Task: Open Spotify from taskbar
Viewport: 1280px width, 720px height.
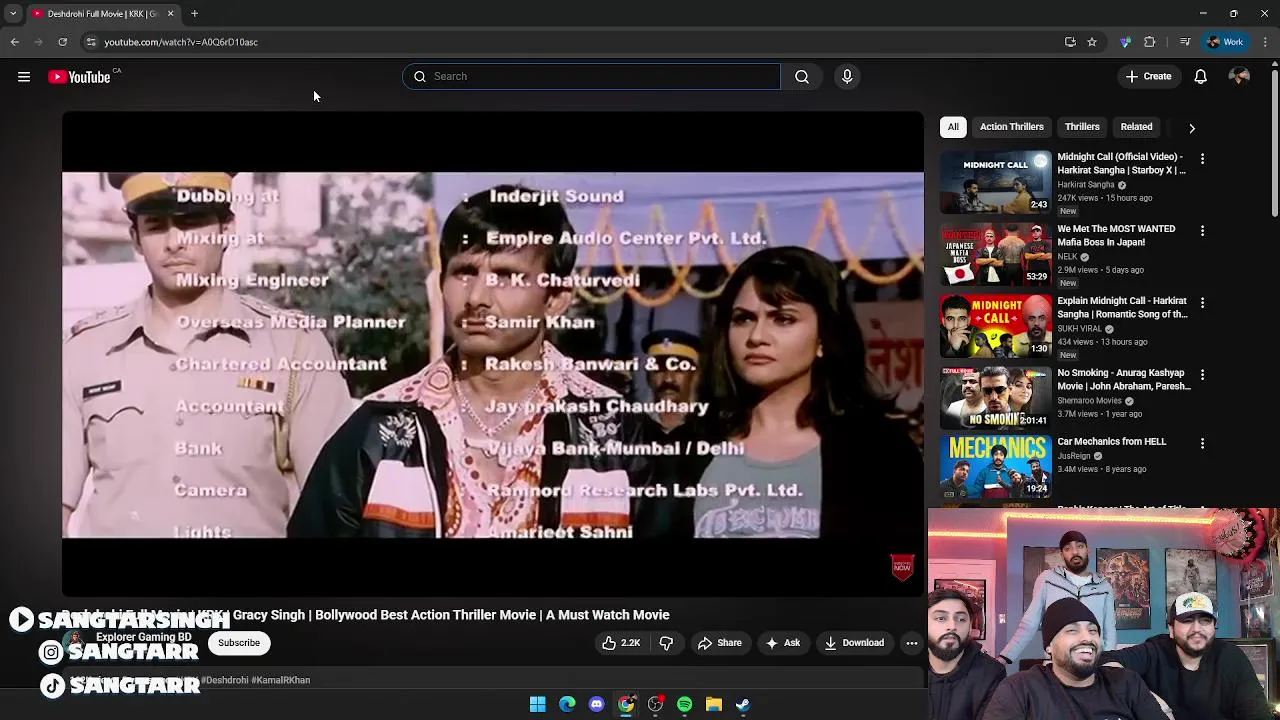Action: coord(684,704)
